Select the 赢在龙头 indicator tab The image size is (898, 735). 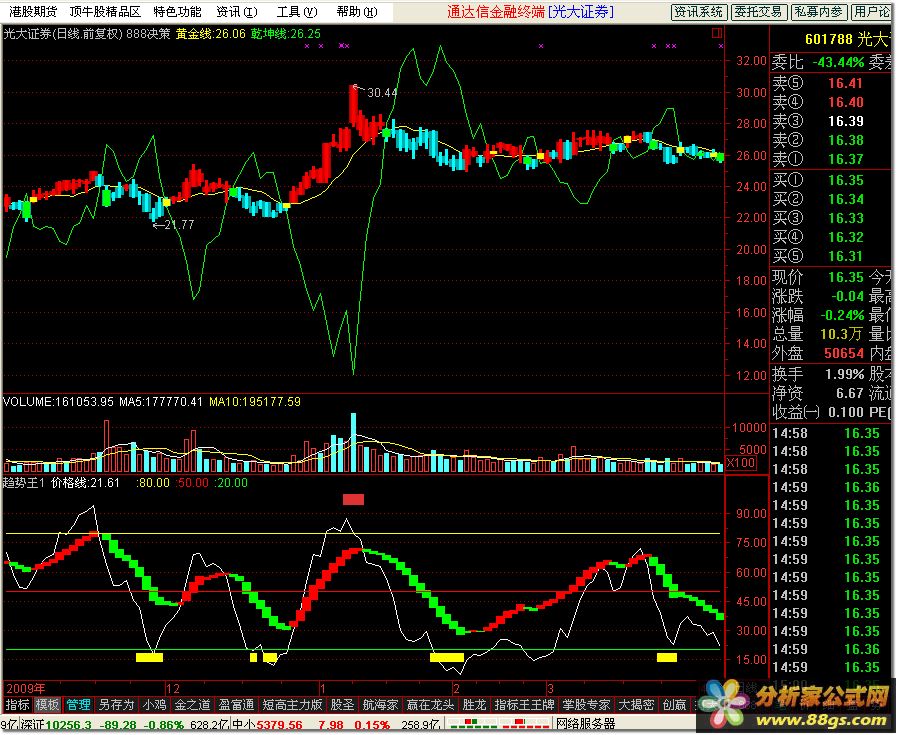pyautogui.click(x=430, y=705)
